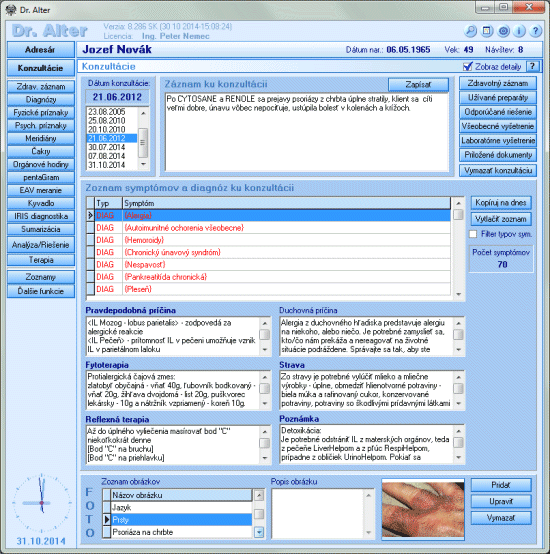The height and width of the screenshot is (554, 550).
Task: Click Odporúčané riešenie button
Action: click(498, 112)
